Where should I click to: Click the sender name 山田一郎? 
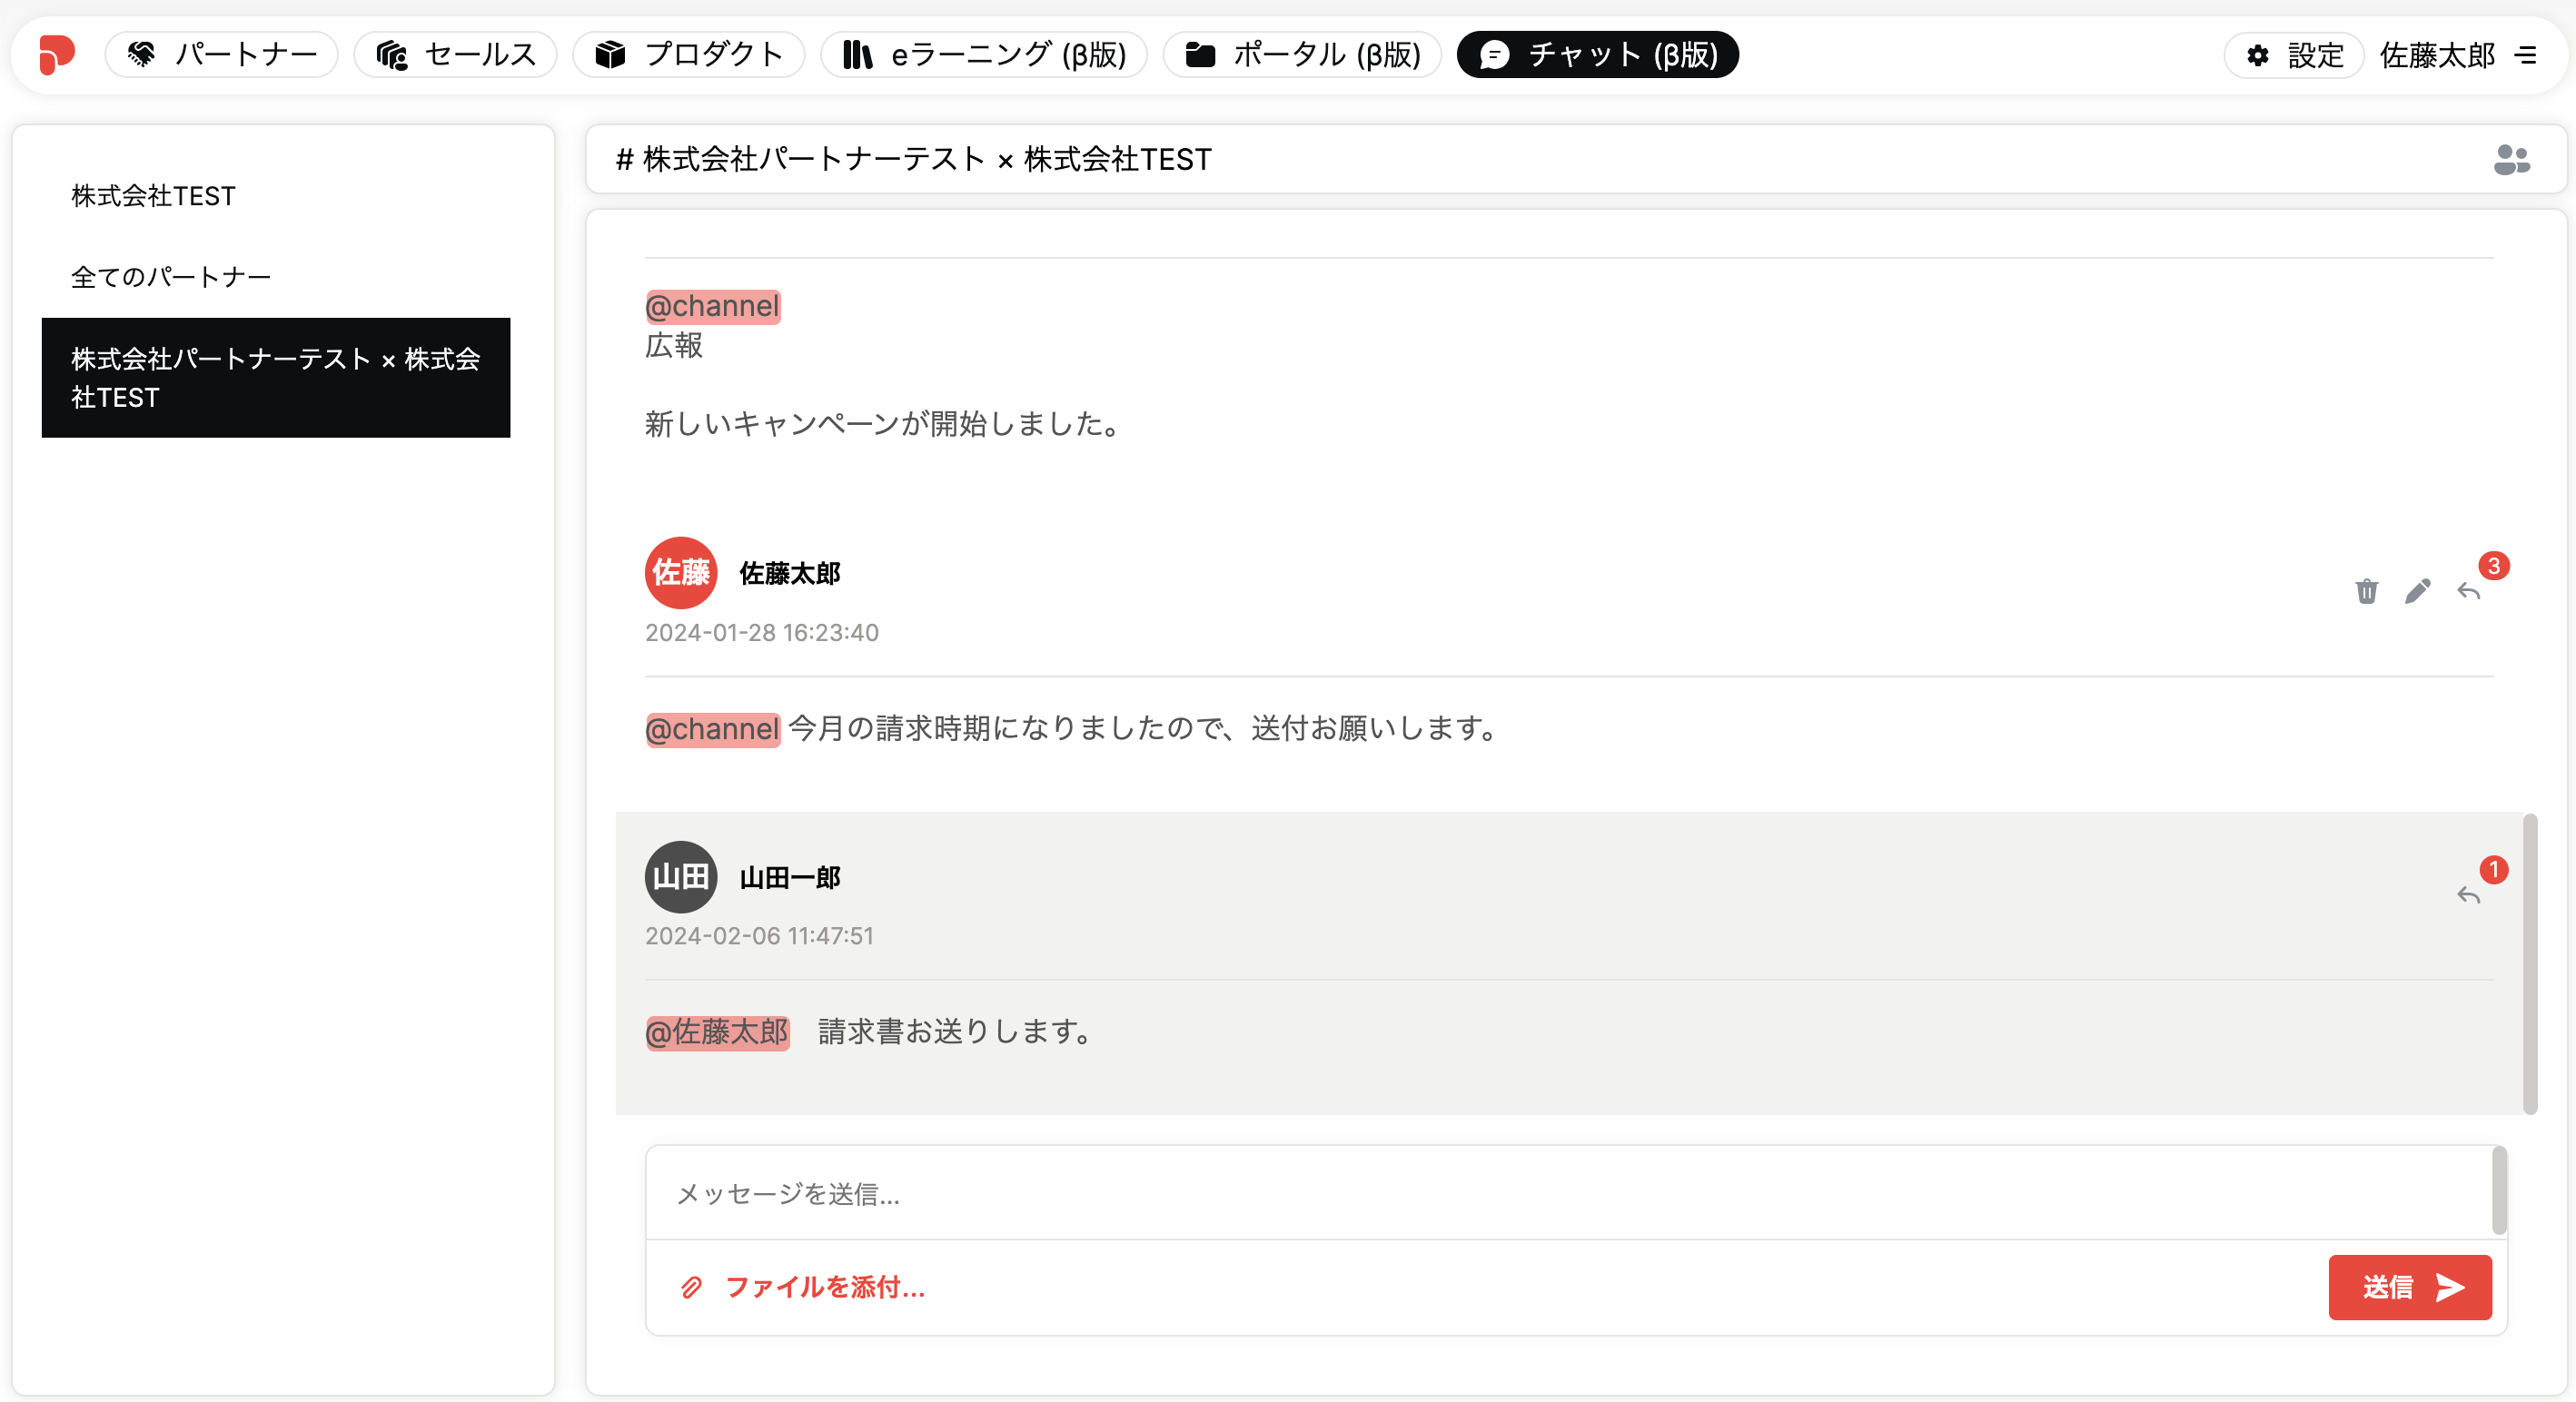790,878
